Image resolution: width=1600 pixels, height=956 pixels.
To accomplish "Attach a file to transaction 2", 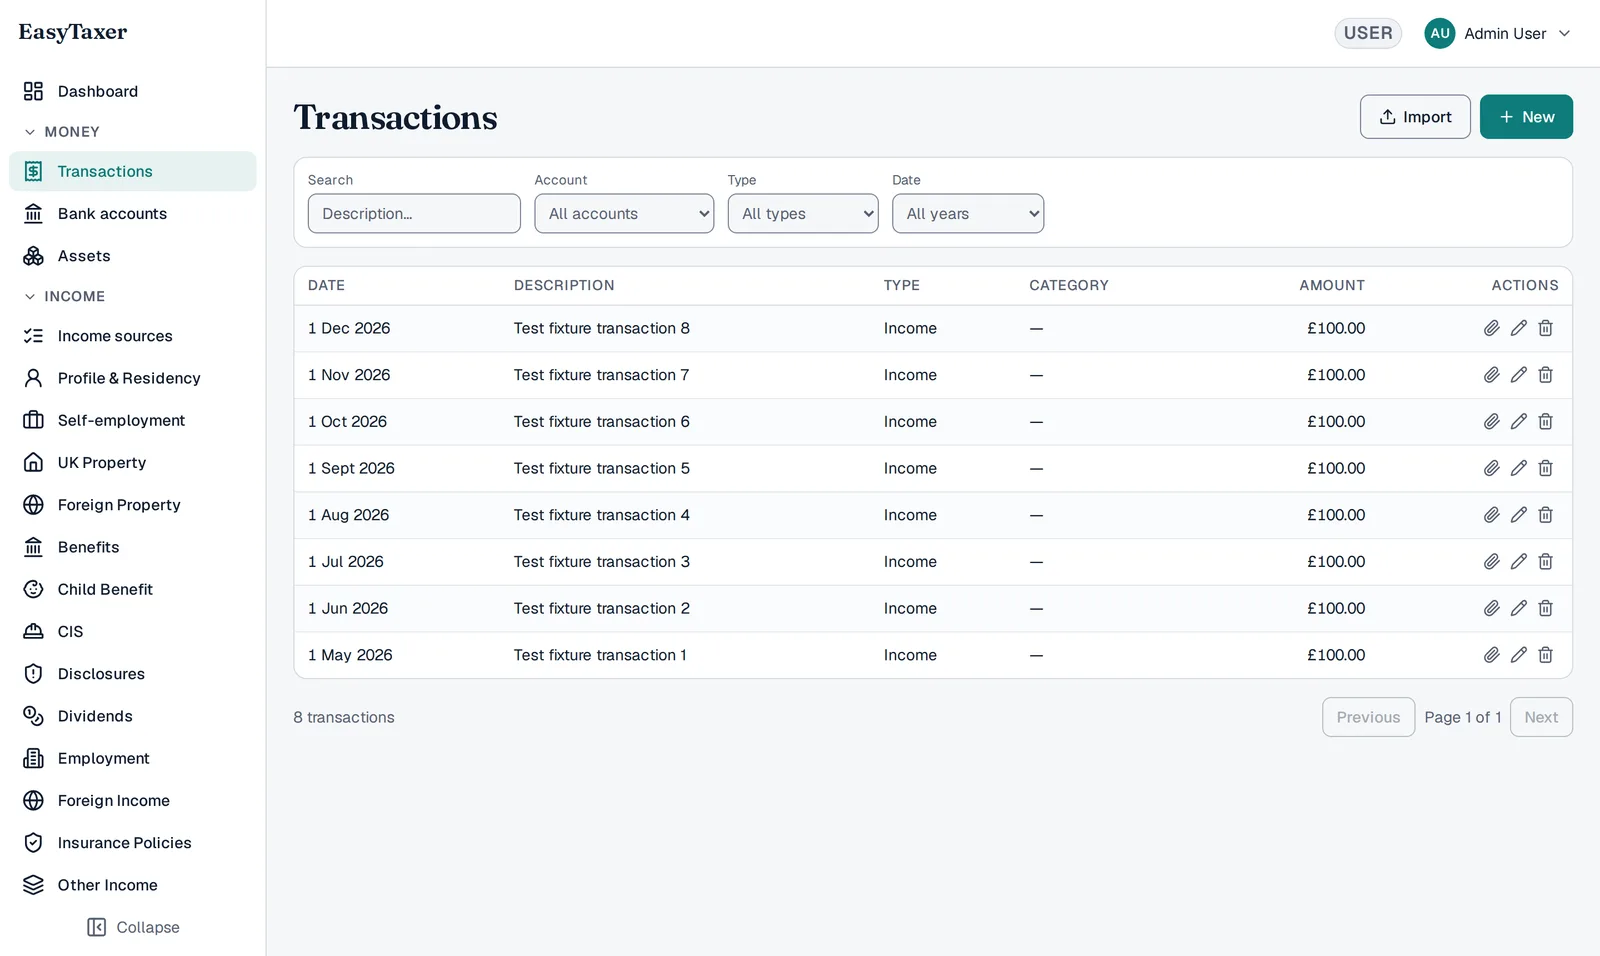I will 1491,608.
